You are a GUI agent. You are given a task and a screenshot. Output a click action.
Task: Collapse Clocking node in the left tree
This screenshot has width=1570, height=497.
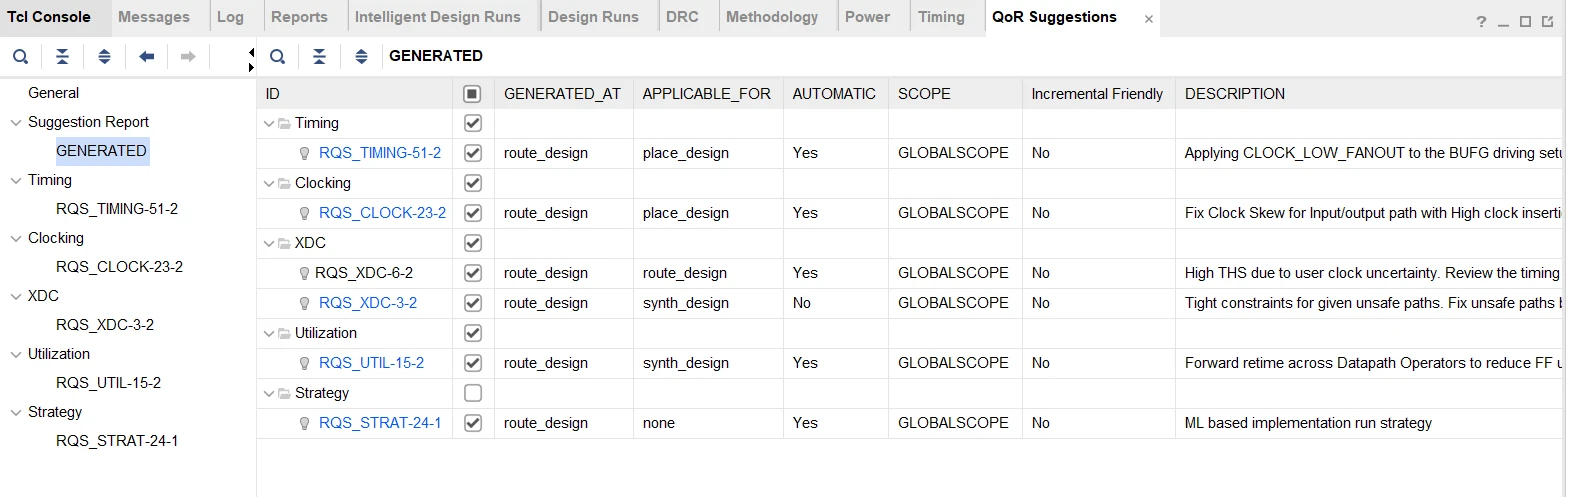point(15,238)
